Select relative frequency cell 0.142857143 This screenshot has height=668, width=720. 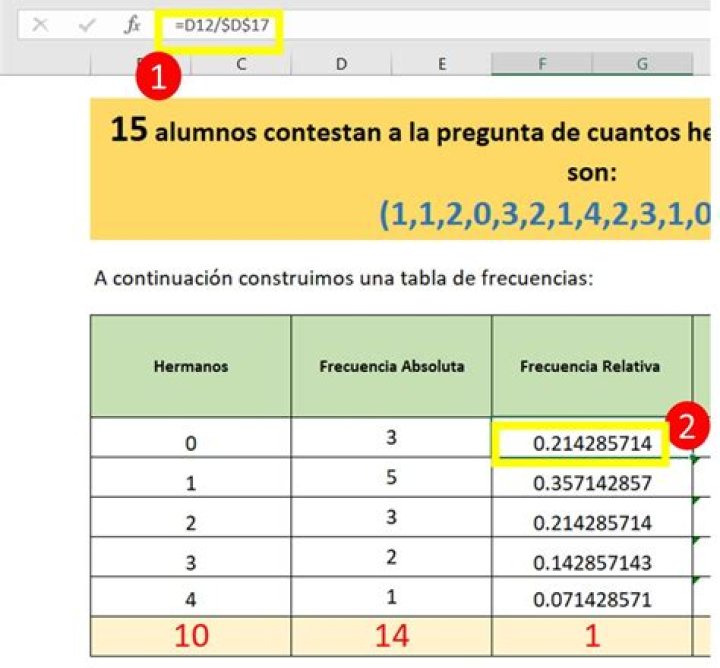point(591,557)
